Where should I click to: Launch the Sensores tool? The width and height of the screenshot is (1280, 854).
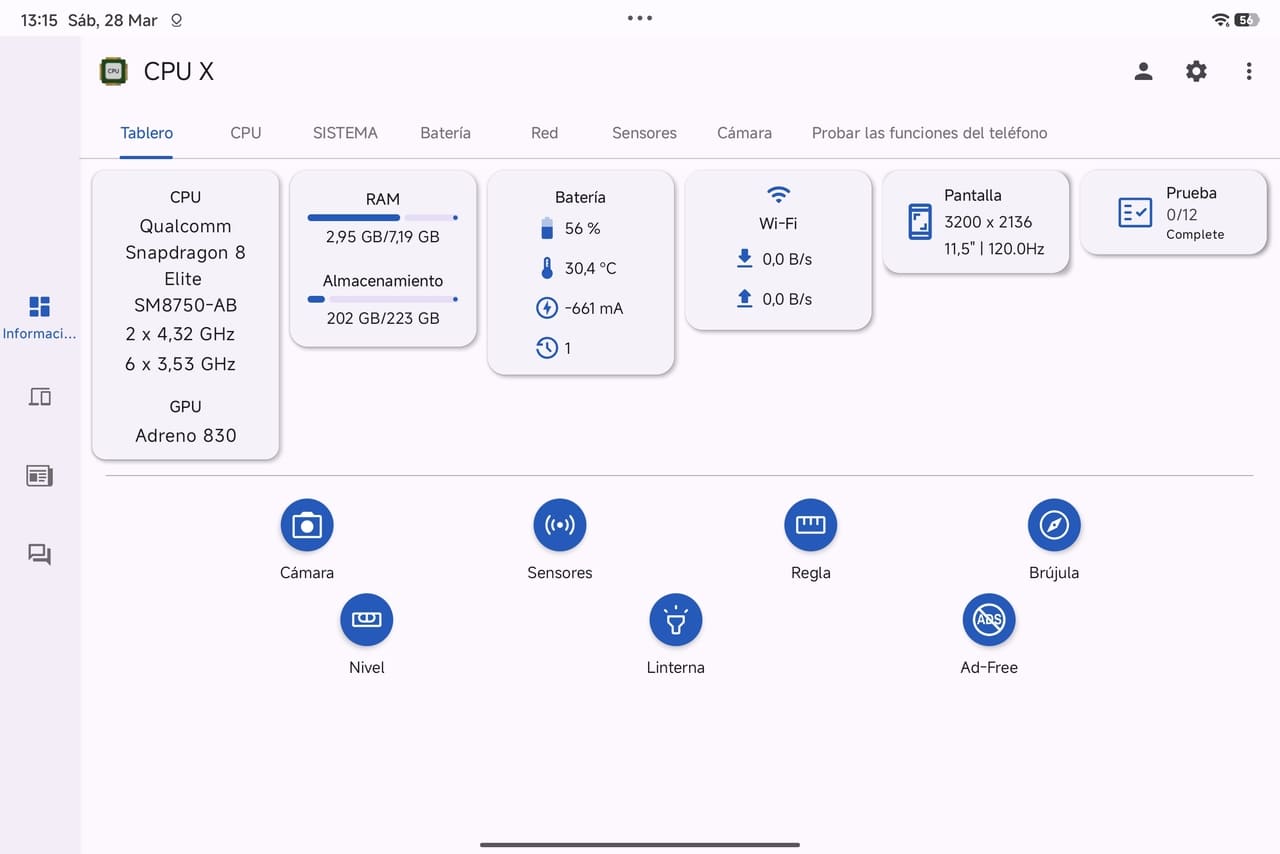point(559,525)
